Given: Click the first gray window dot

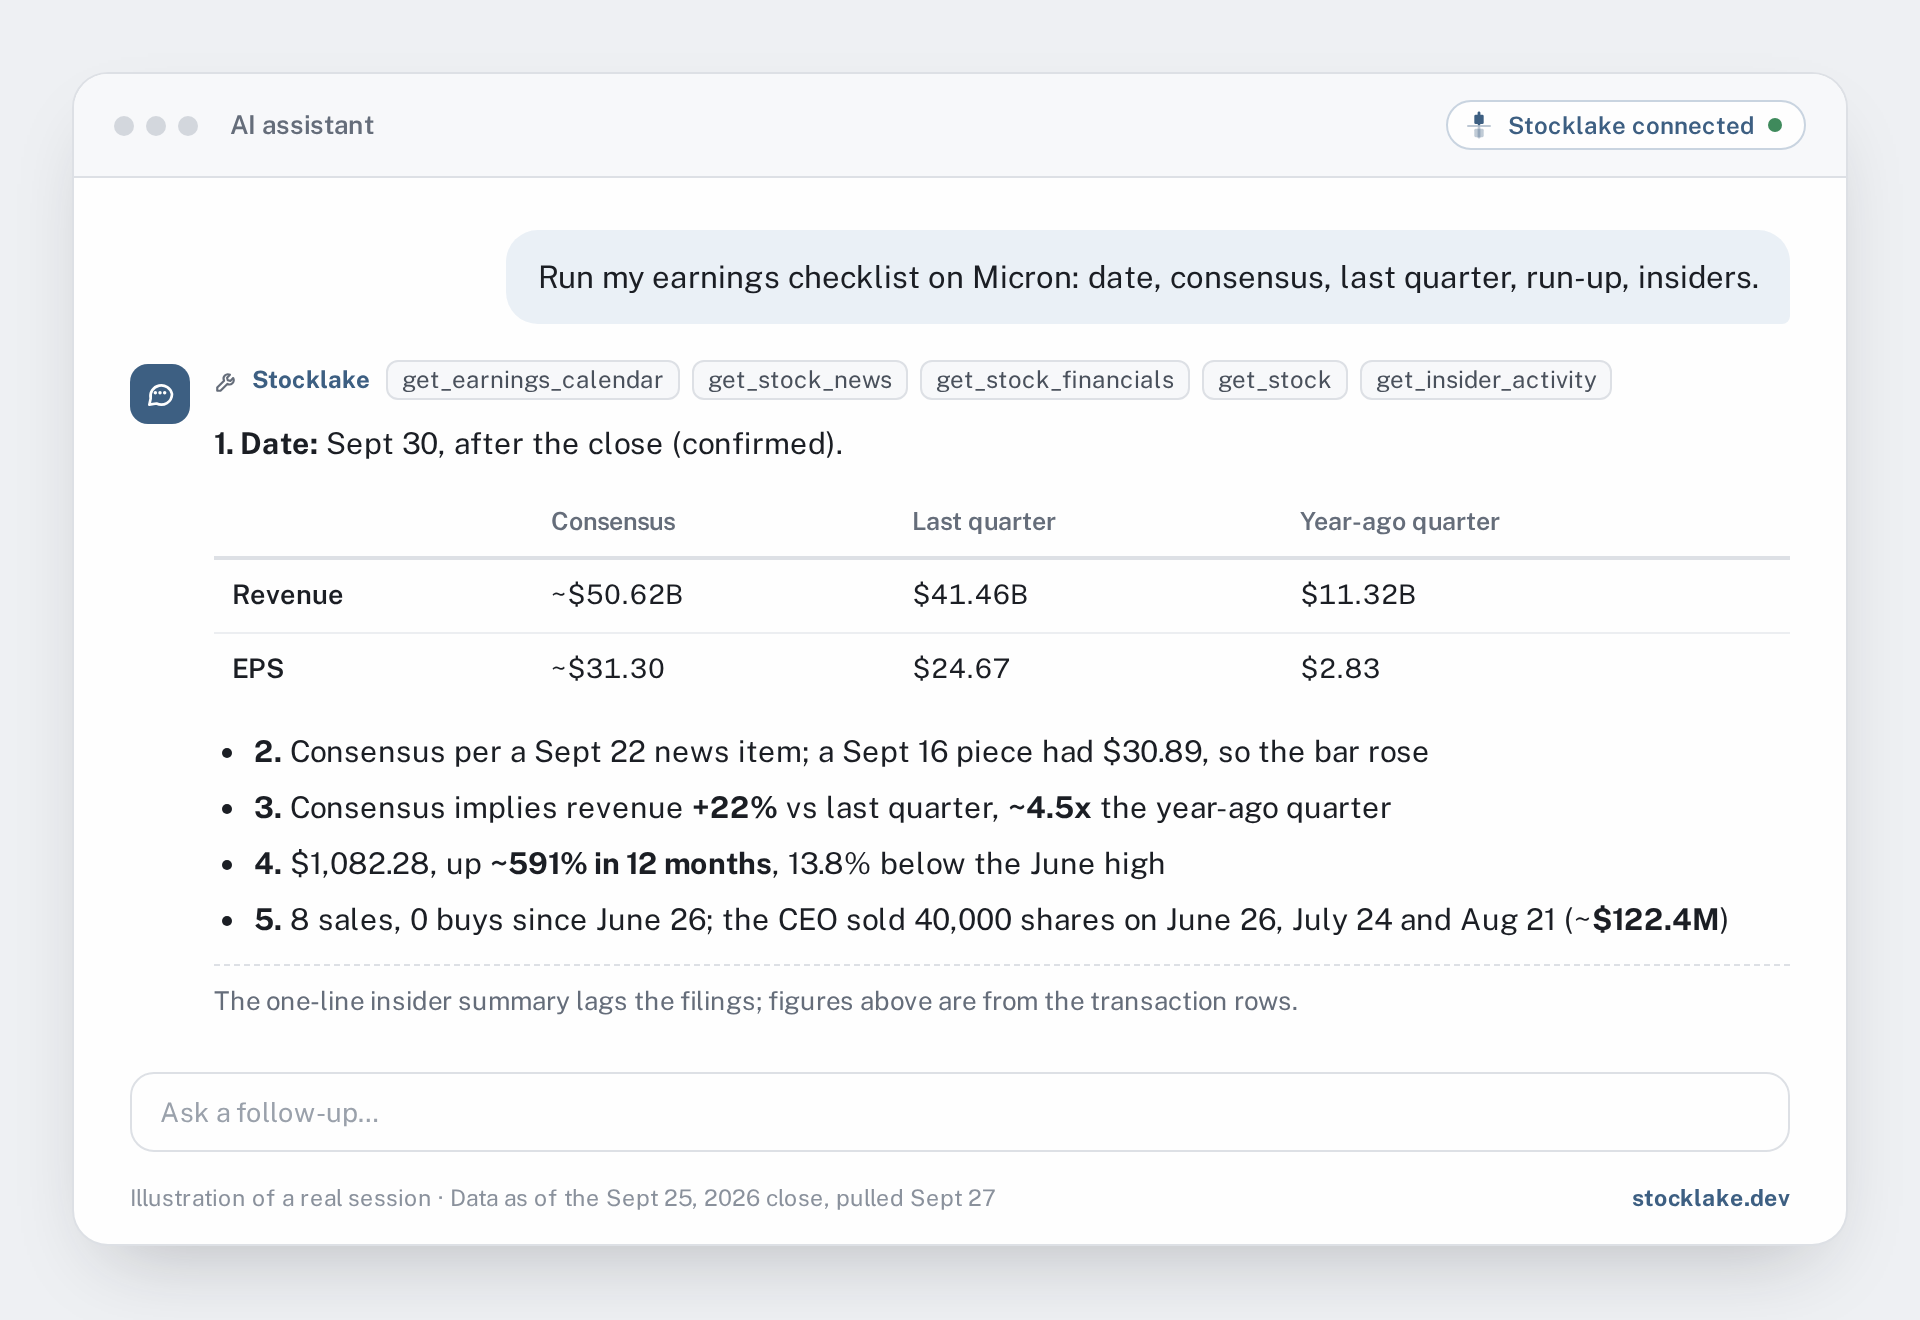Looking at the screenshot, I should pyautogui.click(x=124, y=125).
